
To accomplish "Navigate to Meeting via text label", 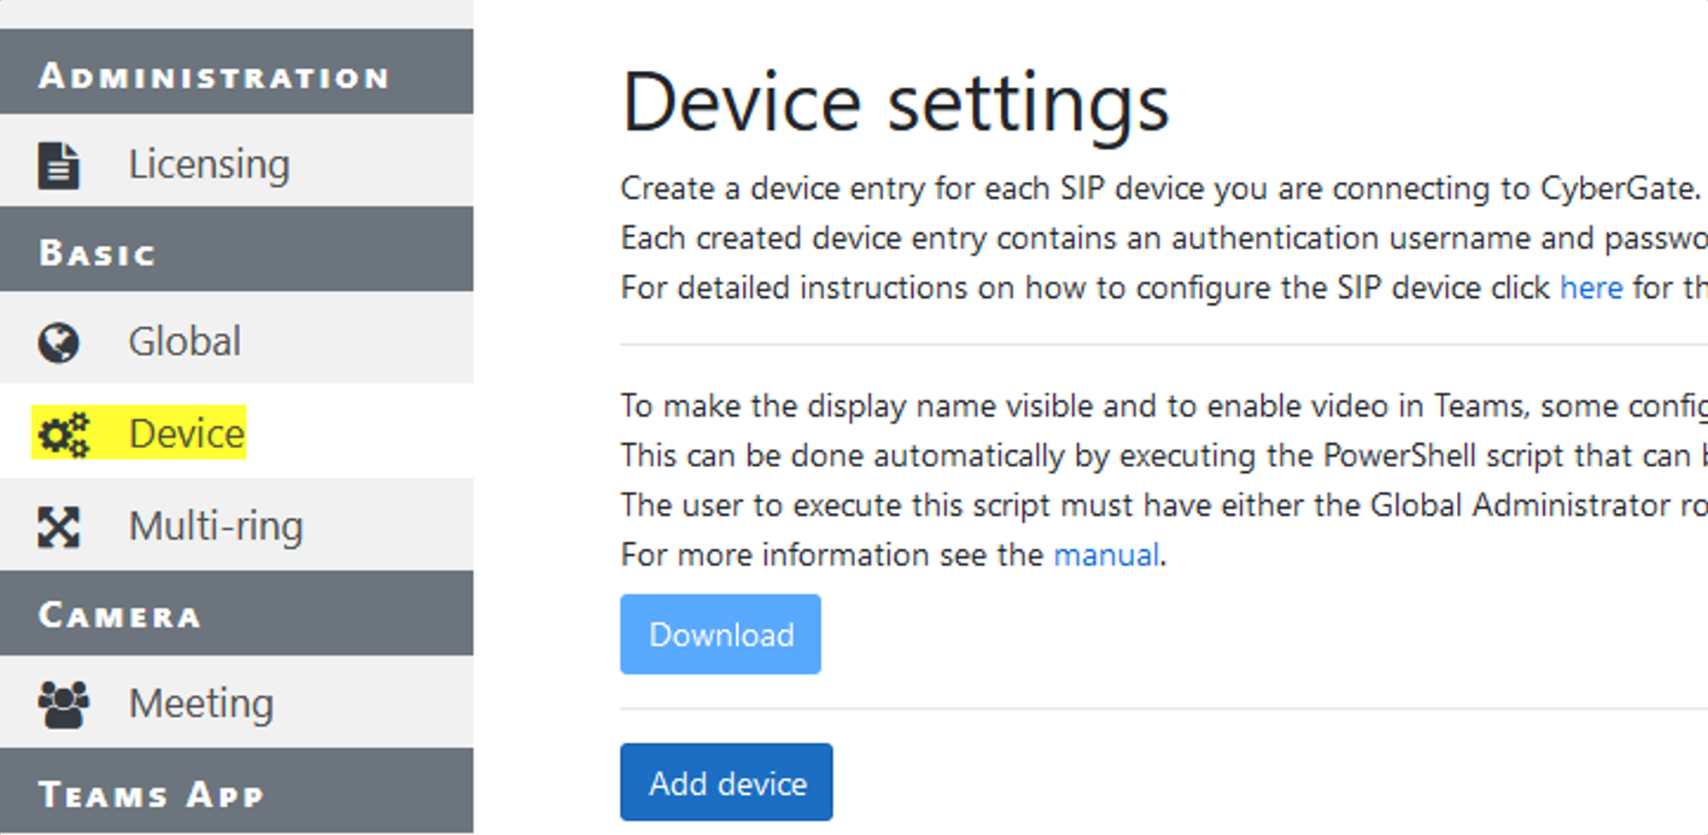I will point(201,703).
